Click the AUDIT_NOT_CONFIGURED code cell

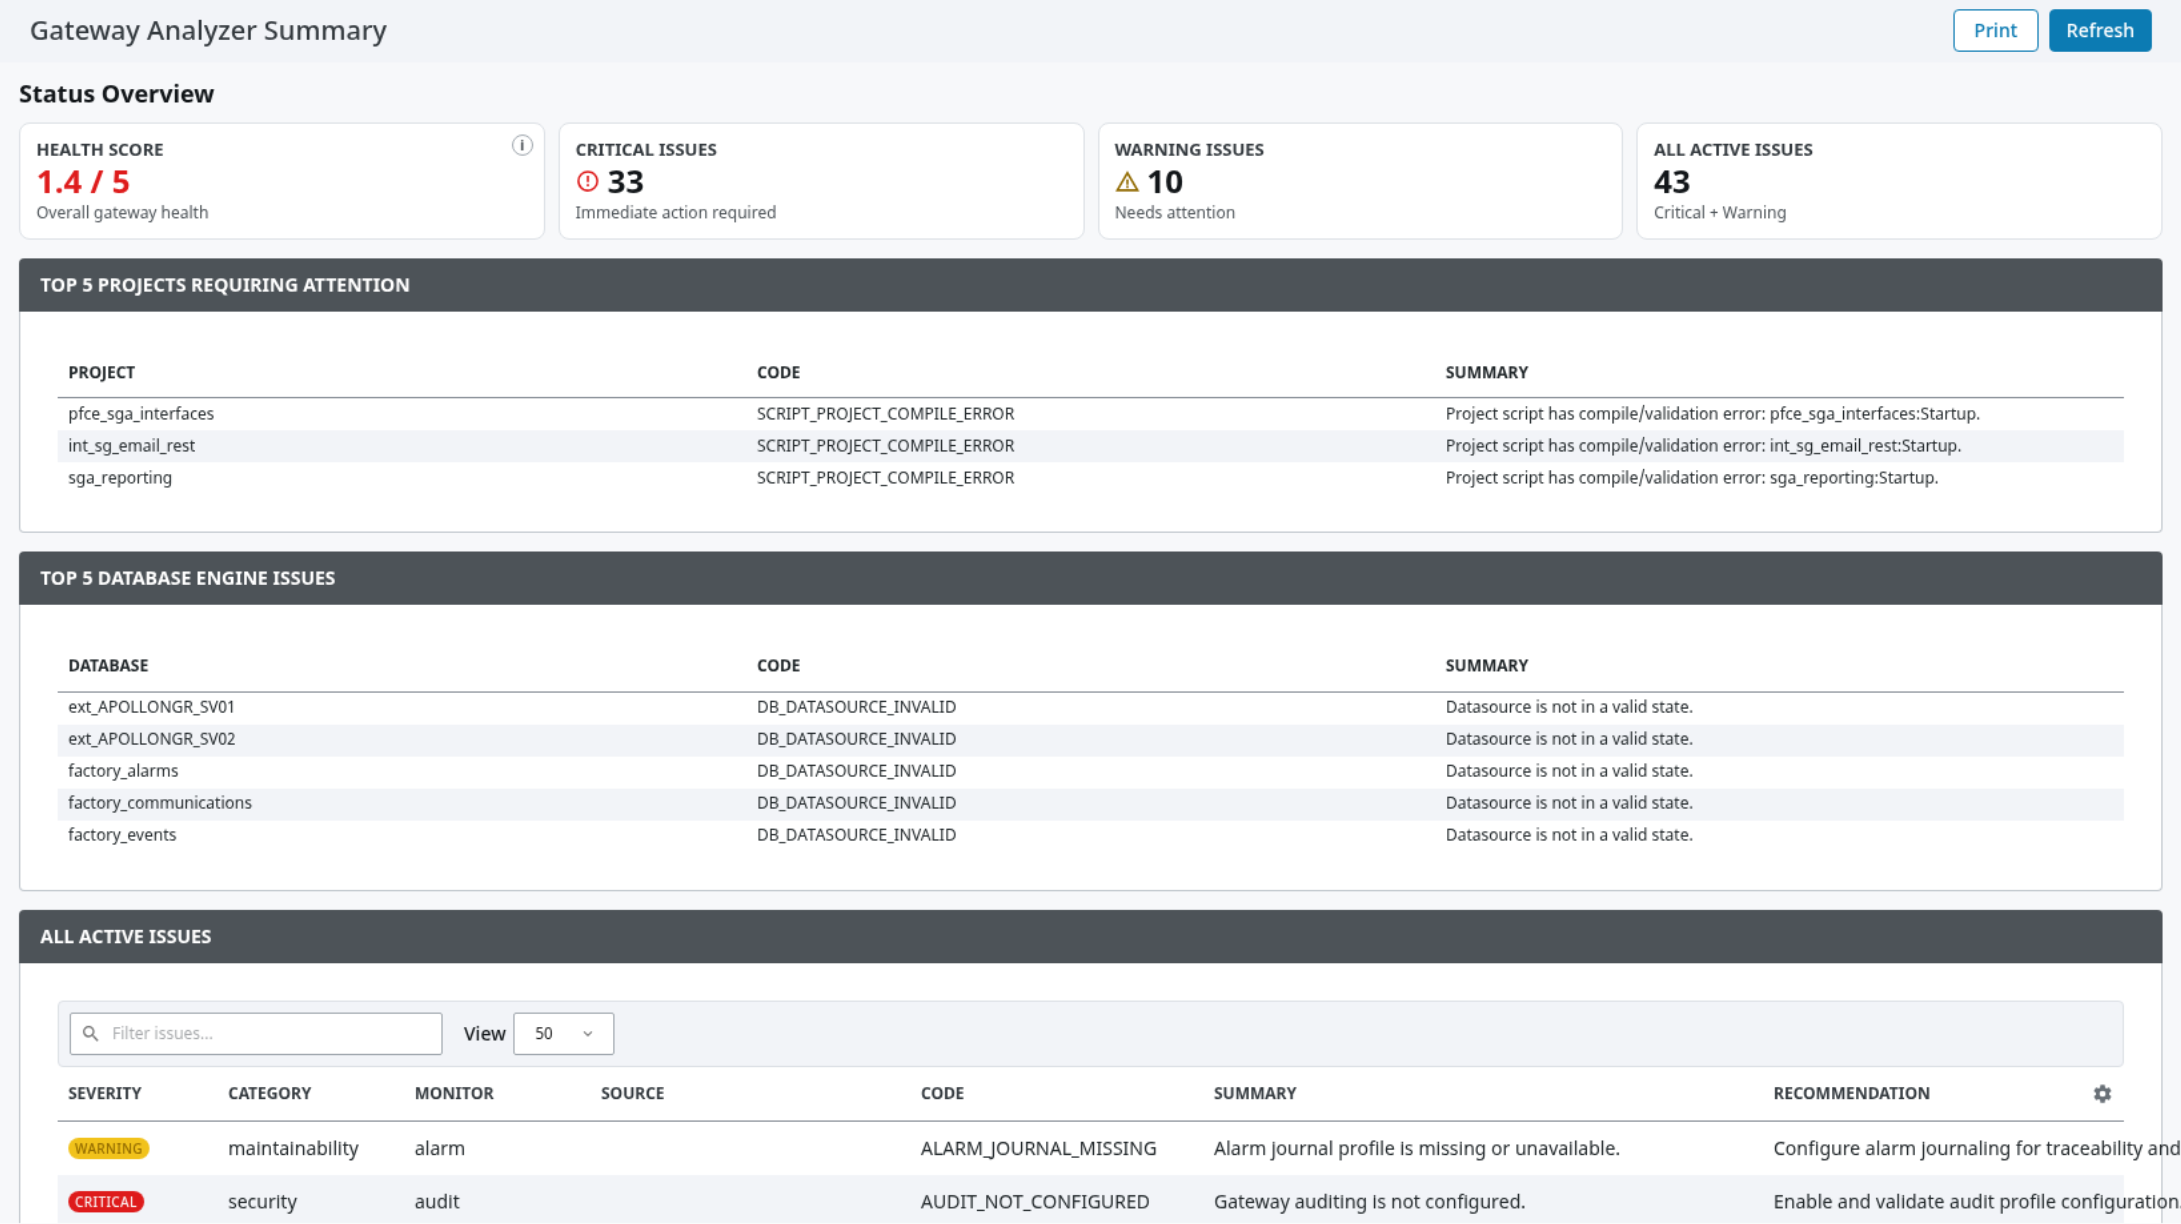1035,1202
